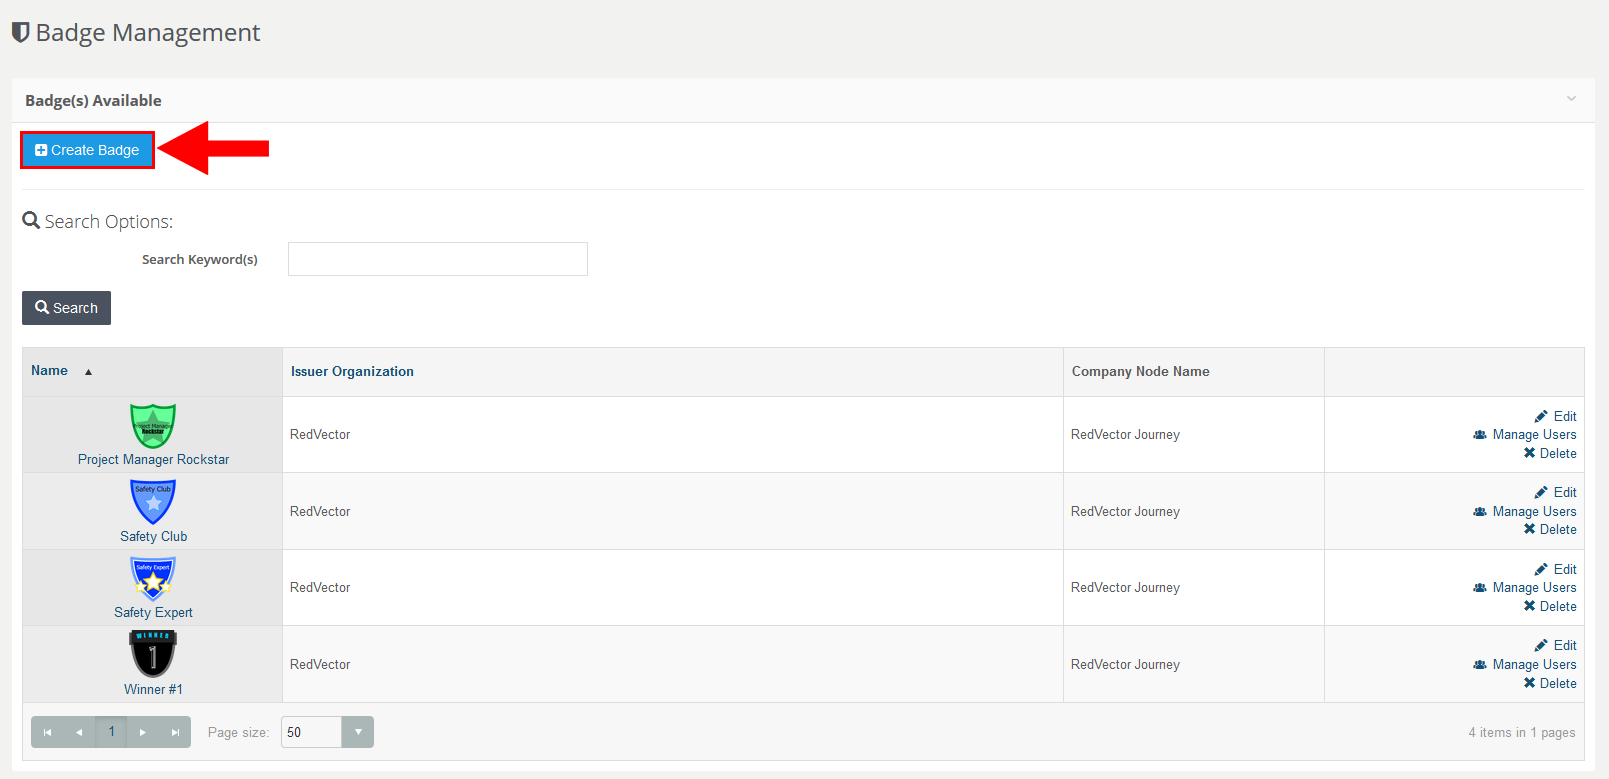
Task: Click the Winner #1 badge icon
Action: [153, 654]
